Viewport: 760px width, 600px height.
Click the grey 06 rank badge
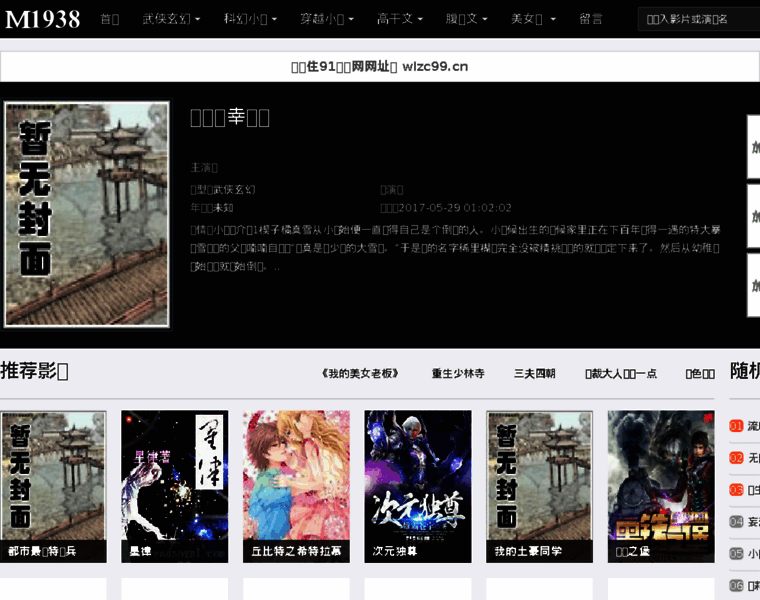pyautogui.click(x=737, y=586)
